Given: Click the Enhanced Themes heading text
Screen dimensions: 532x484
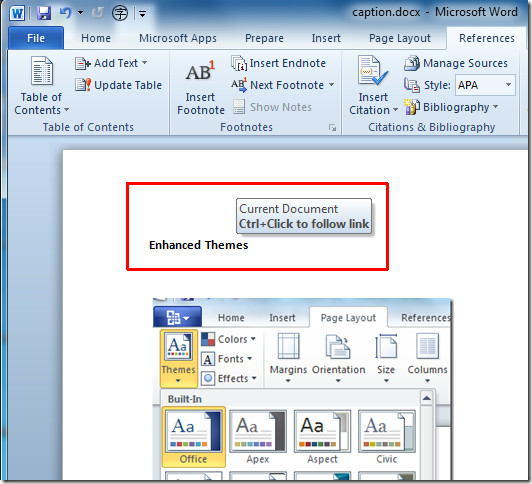Looking at the screenshot, I should (198, 245).
